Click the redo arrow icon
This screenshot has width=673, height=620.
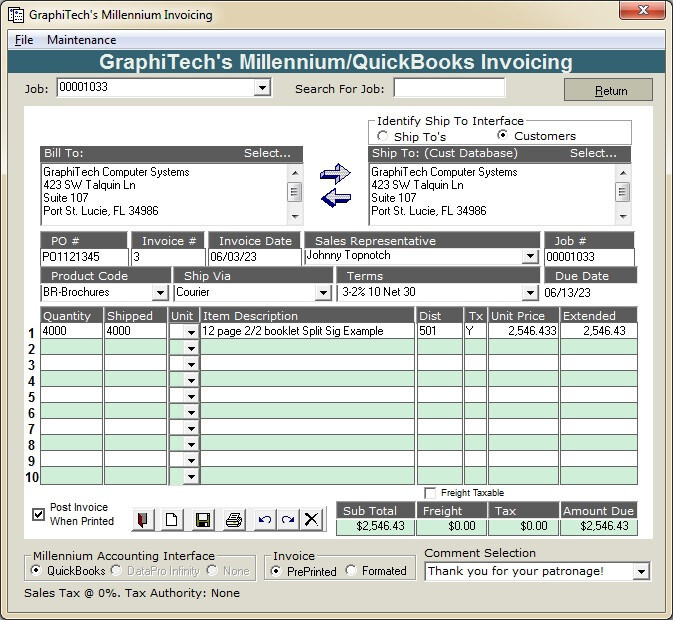tap(288, 520)
